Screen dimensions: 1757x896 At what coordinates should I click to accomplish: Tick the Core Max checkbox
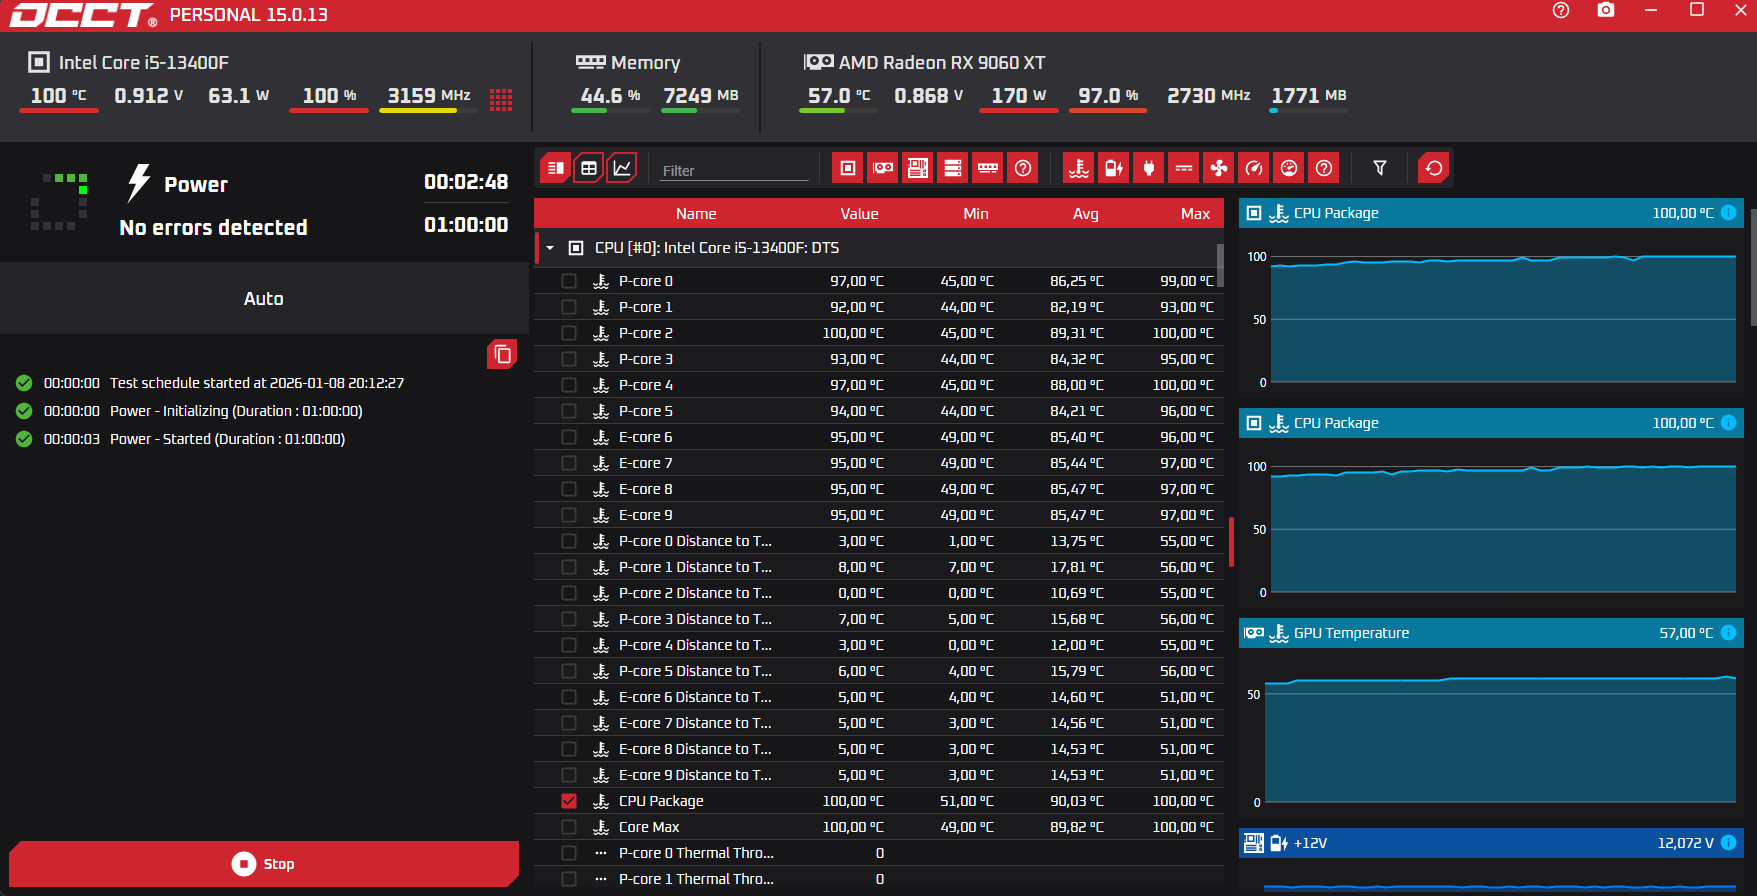(569, 827)
